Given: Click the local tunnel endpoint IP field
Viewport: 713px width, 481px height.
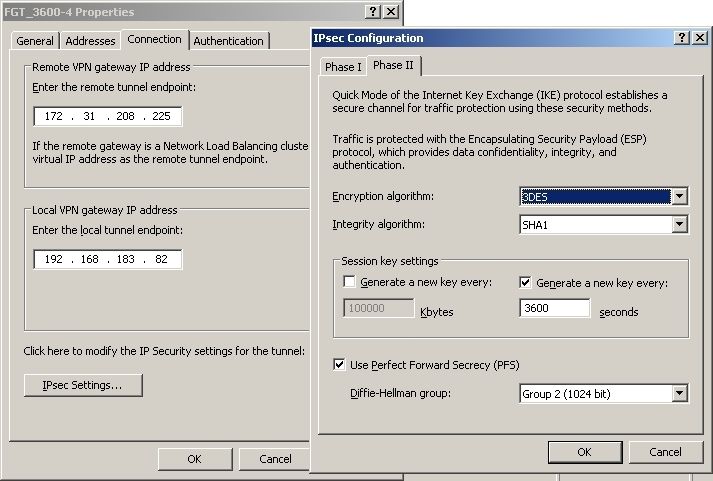Looking at the screenshot, I should coord(108,259).
